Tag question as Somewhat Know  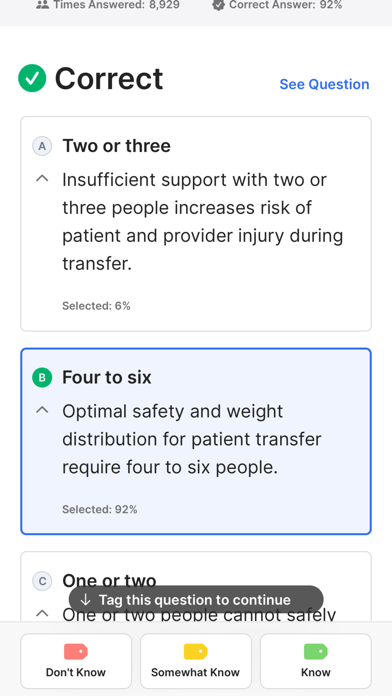tap(196, 661)
